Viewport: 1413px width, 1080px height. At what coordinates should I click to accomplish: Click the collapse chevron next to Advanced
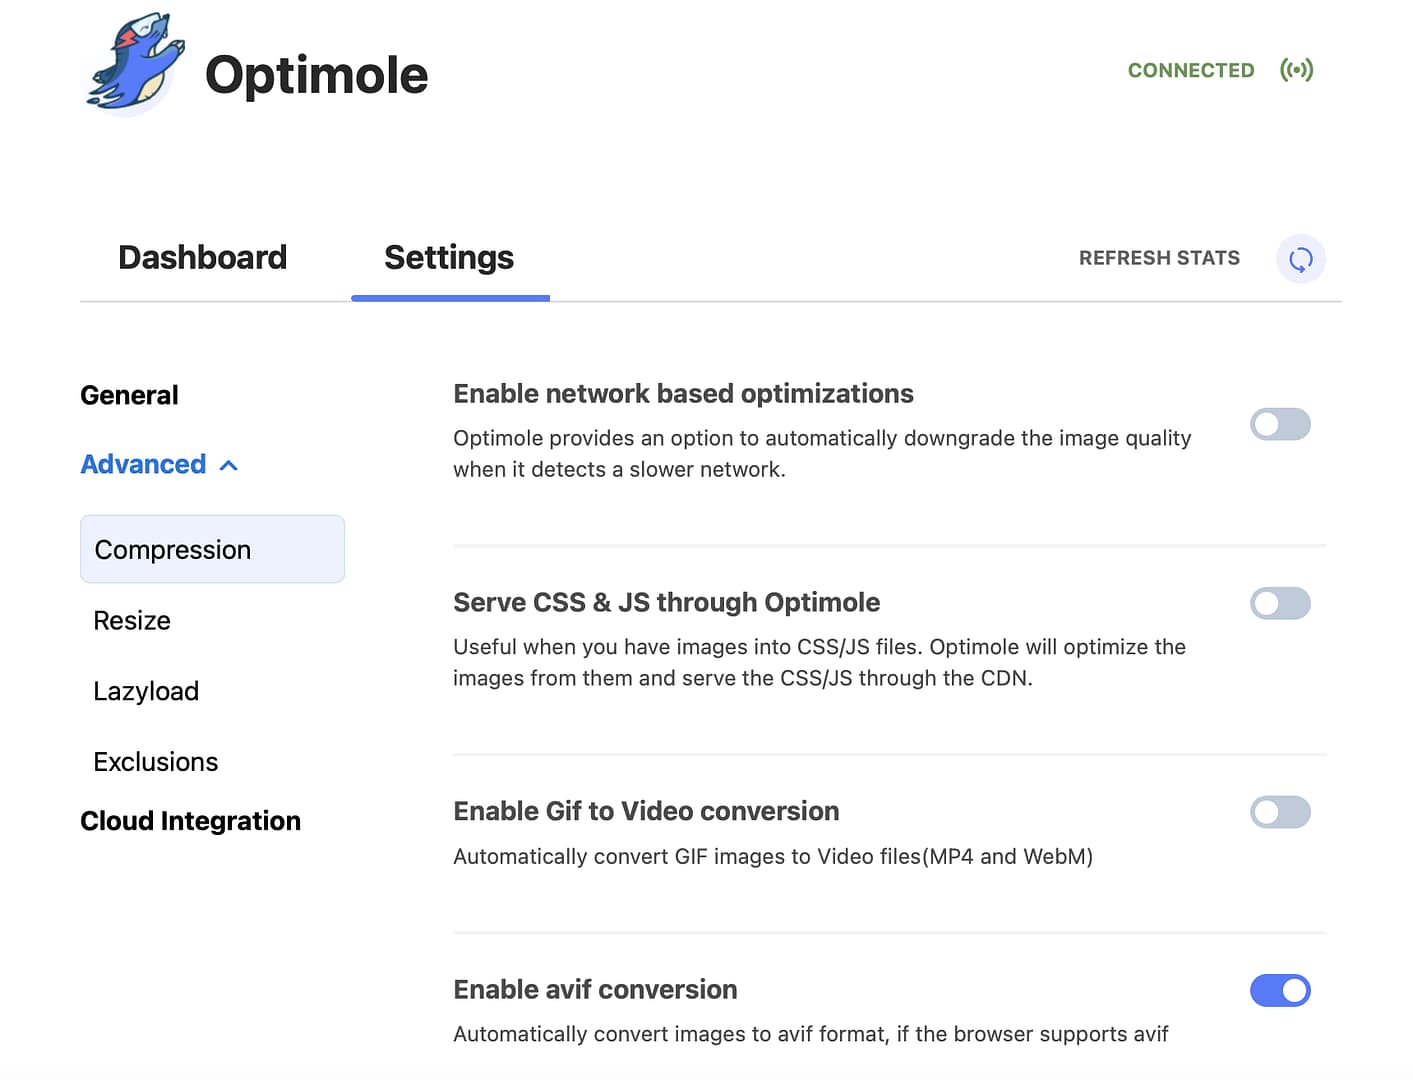tap(228, 464)
